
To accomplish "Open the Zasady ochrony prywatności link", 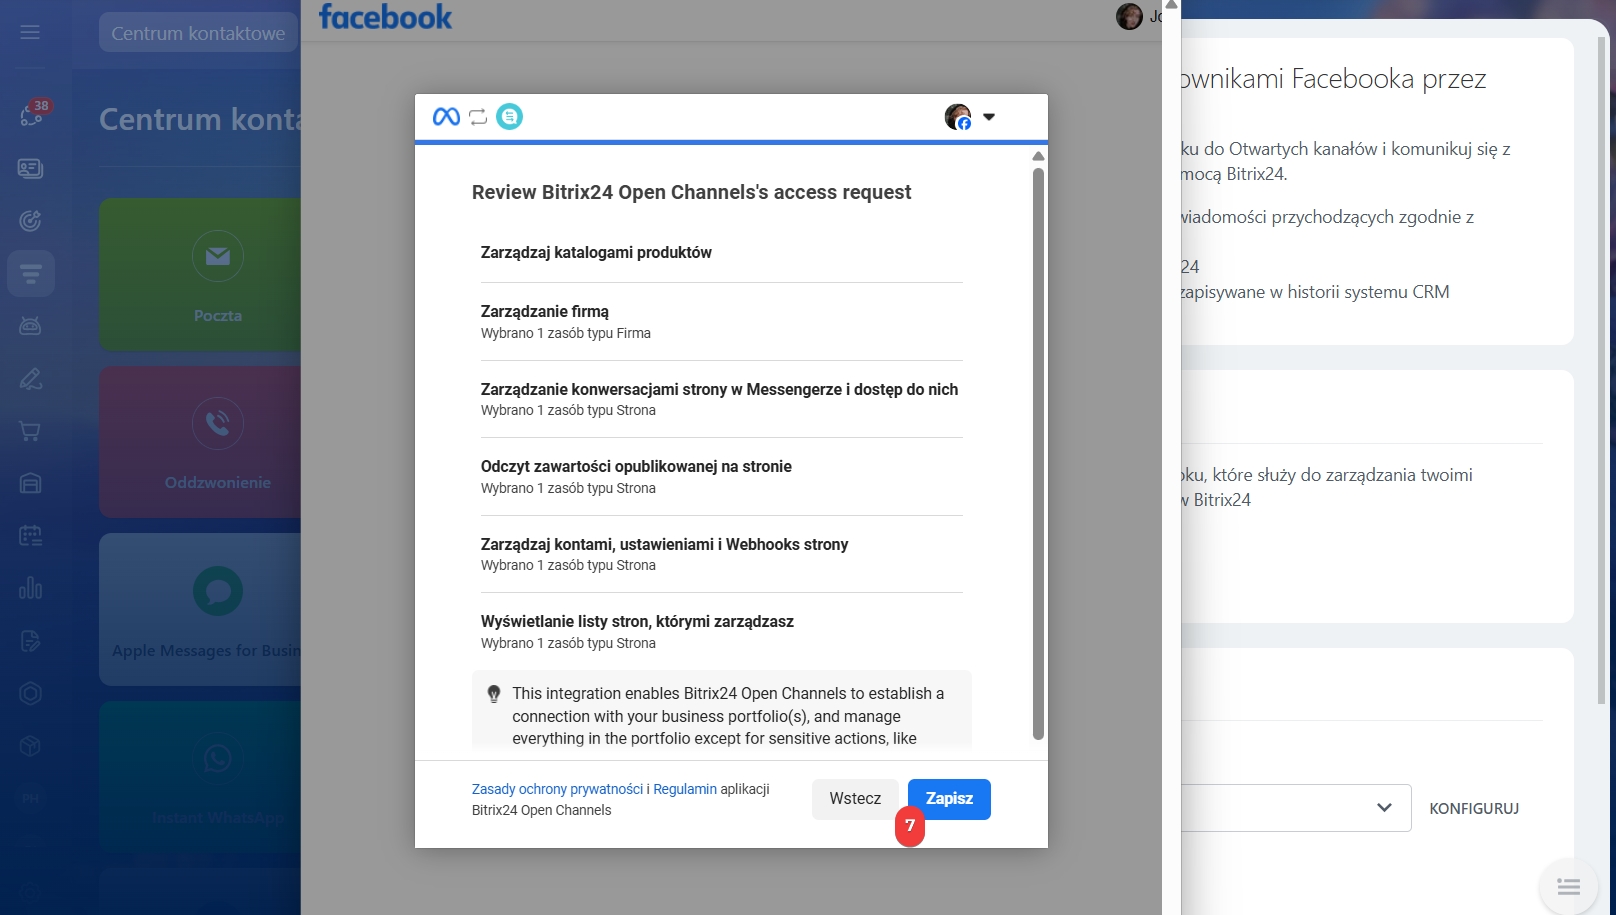I will coord(557,789).
